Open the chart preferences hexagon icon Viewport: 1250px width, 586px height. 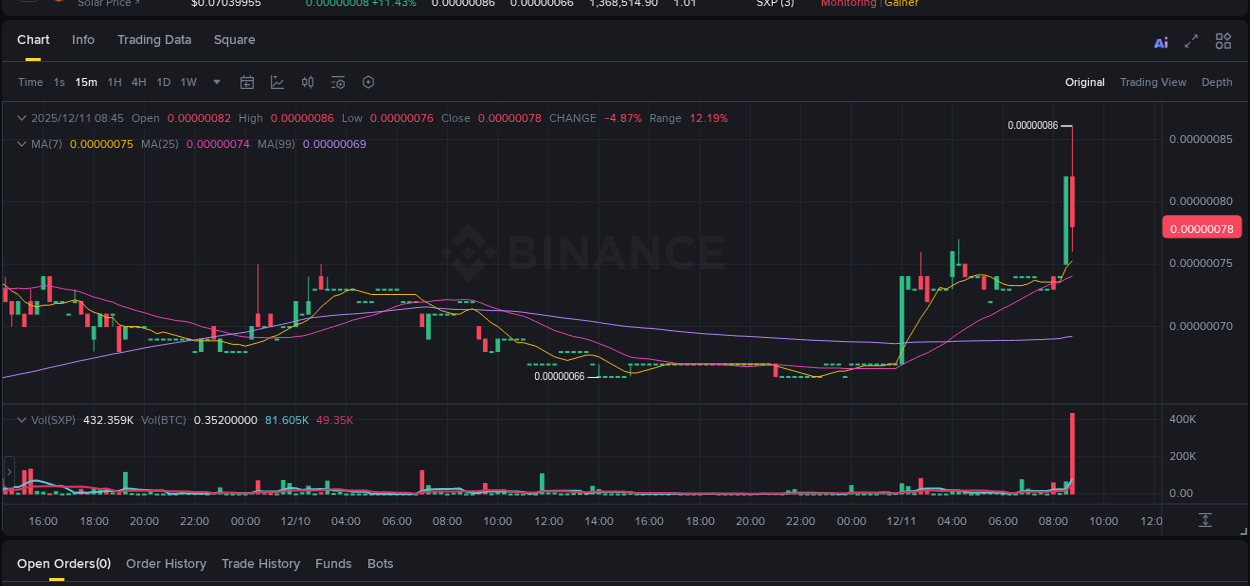coord(368,82)
